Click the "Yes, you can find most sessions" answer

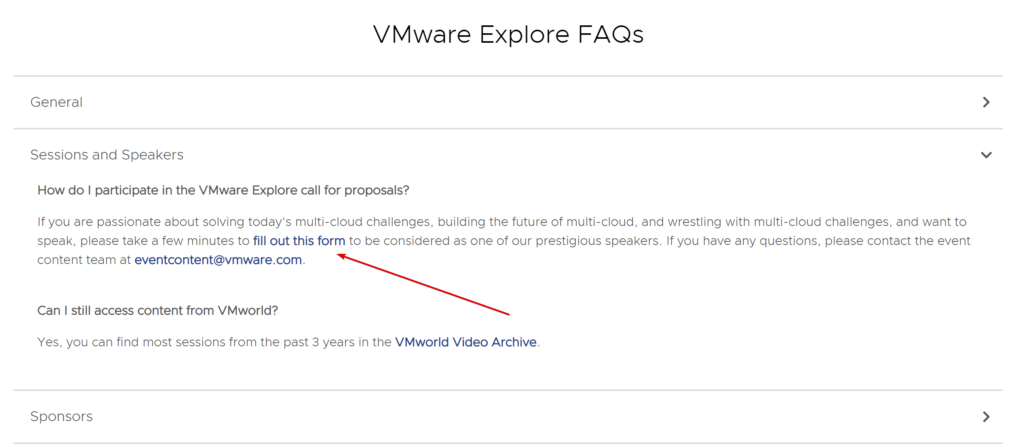[289, 342]
